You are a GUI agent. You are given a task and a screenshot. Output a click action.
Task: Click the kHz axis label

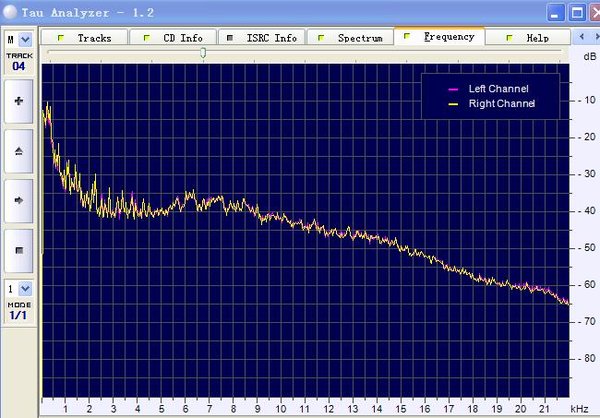point(579,409)
